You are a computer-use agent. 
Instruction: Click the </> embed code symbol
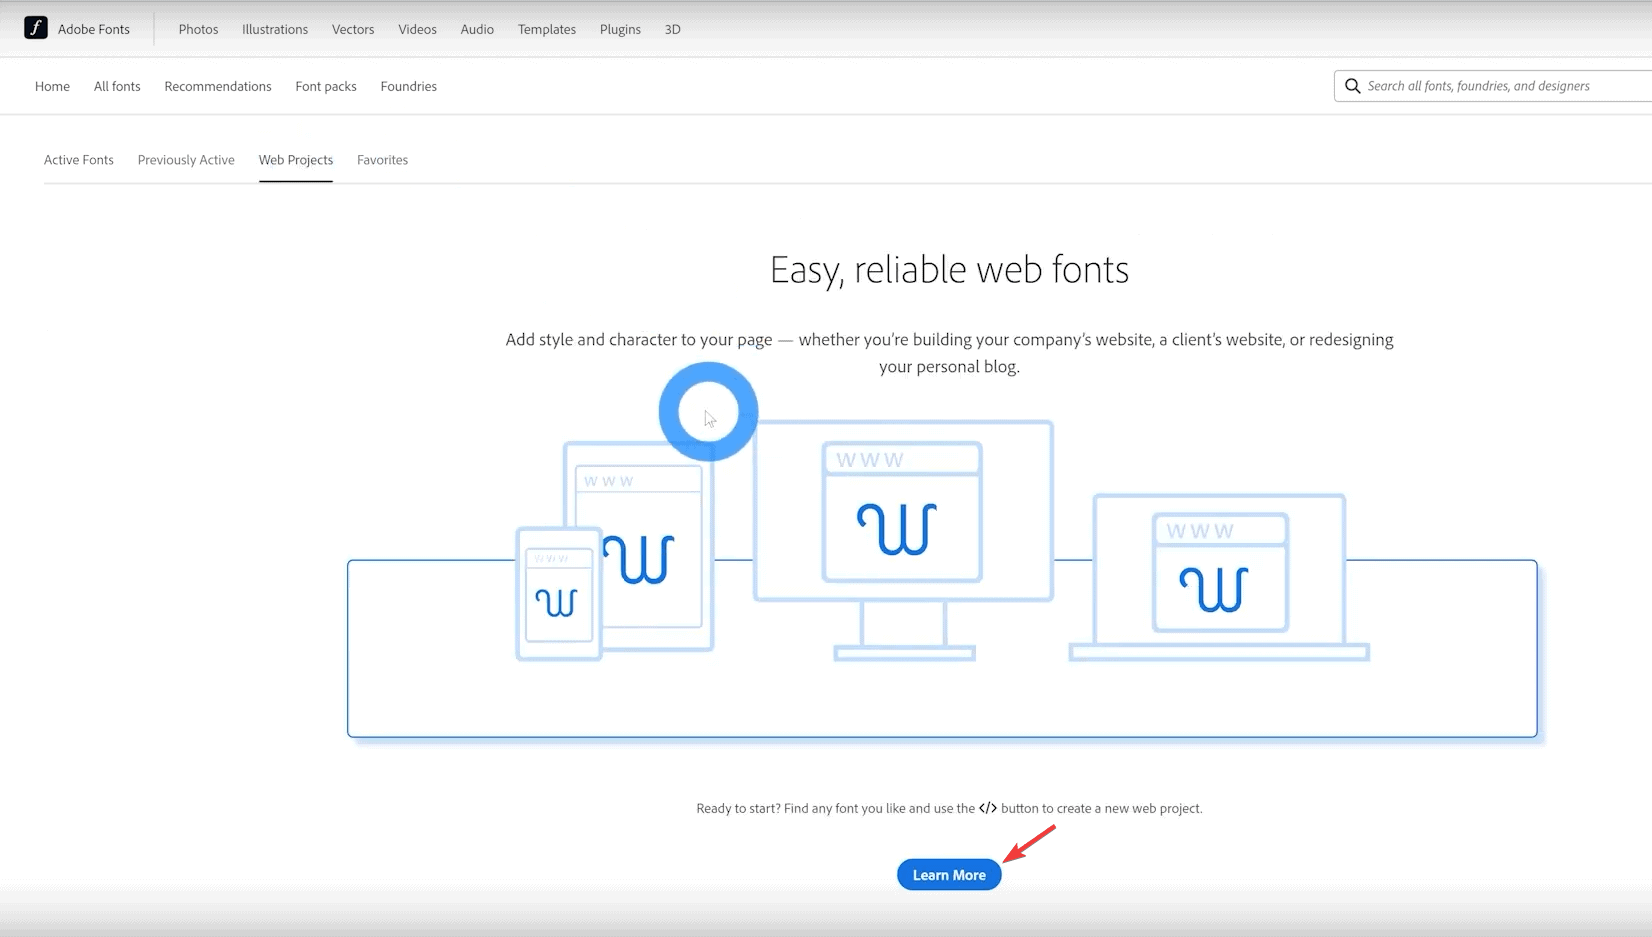[988, 808]
